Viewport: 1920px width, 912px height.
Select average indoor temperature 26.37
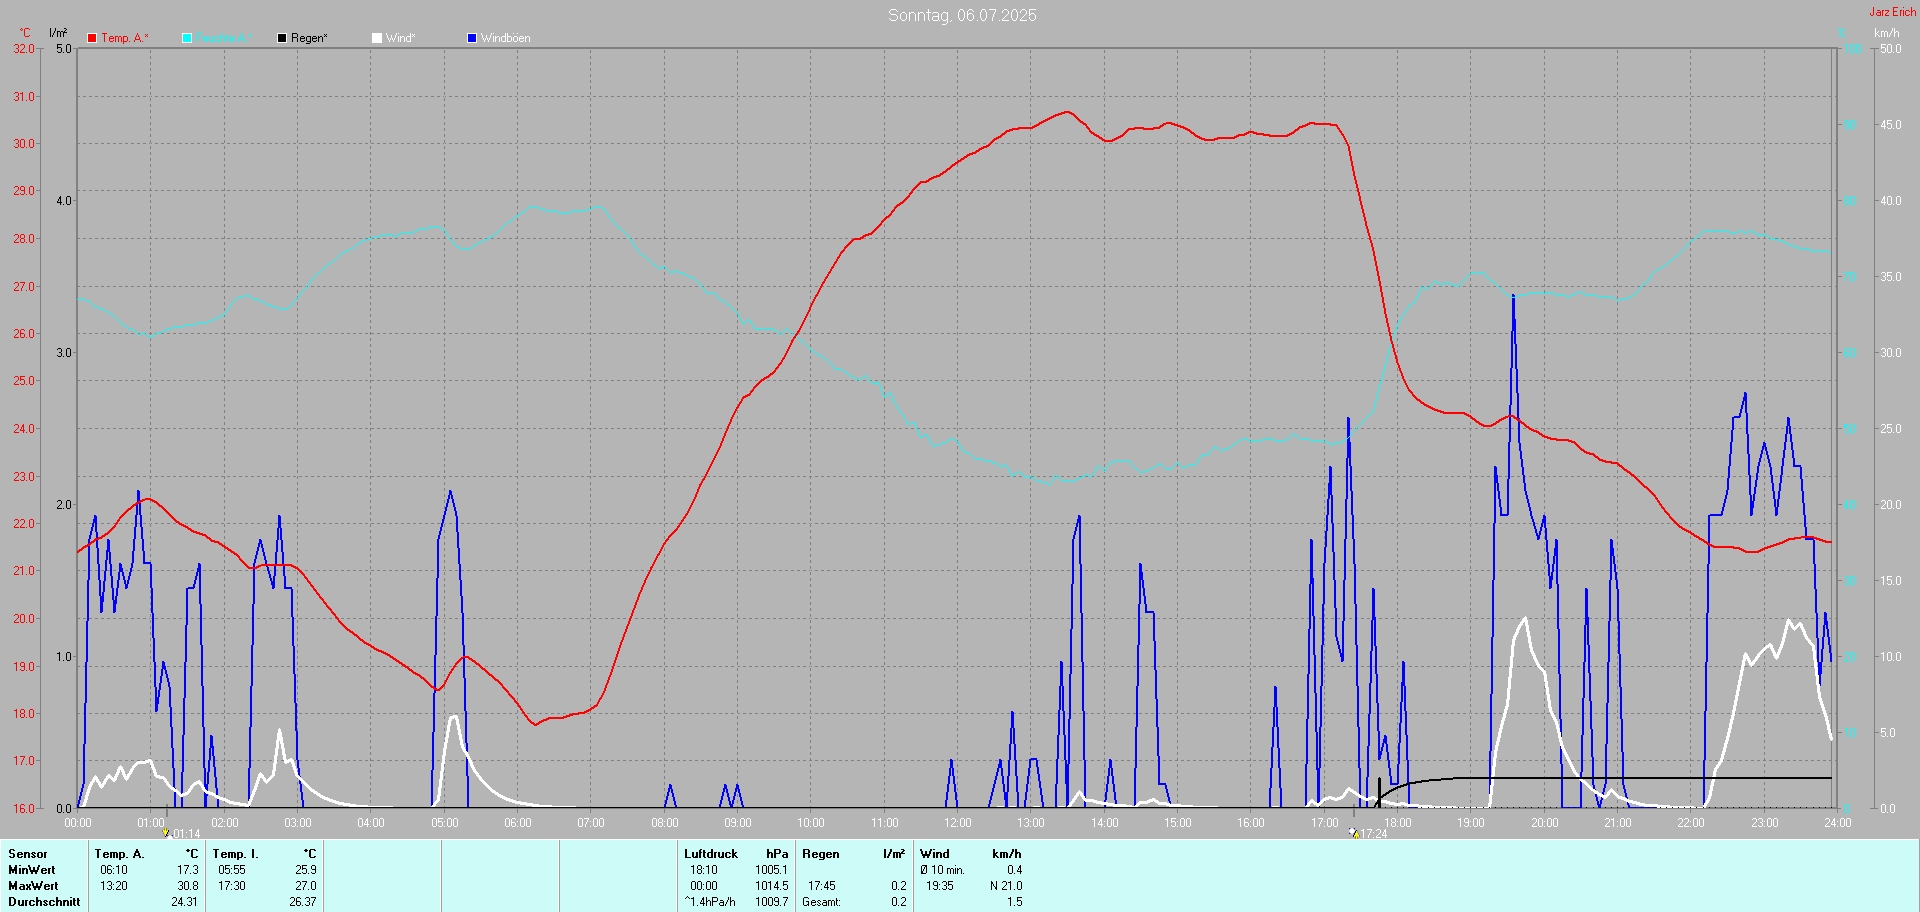(303, 902)
